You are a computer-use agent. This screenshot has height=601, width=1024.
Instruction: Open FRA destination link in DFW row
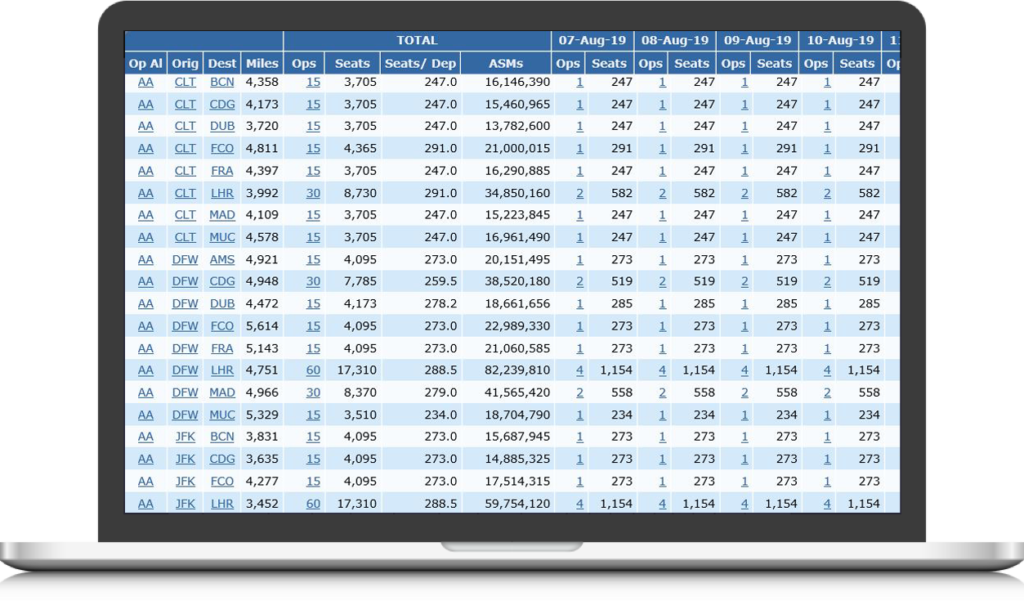222,348
